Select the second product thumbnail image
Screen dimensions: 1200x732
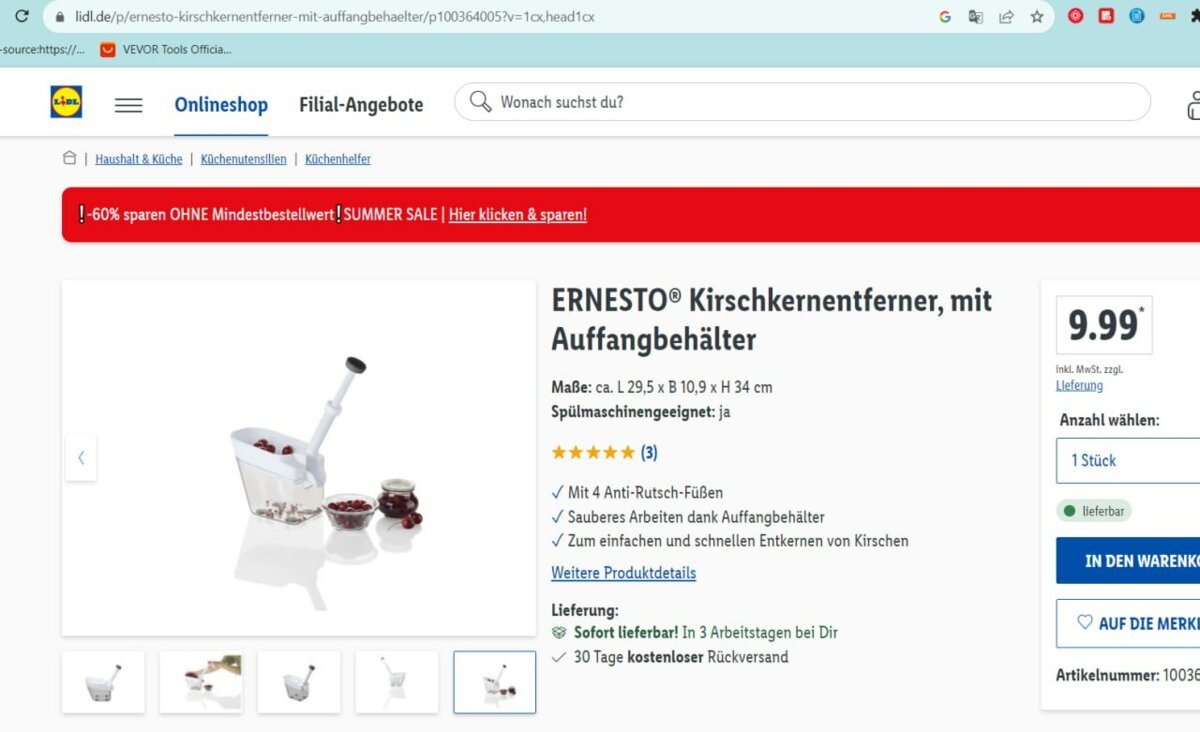click(201, 682)
